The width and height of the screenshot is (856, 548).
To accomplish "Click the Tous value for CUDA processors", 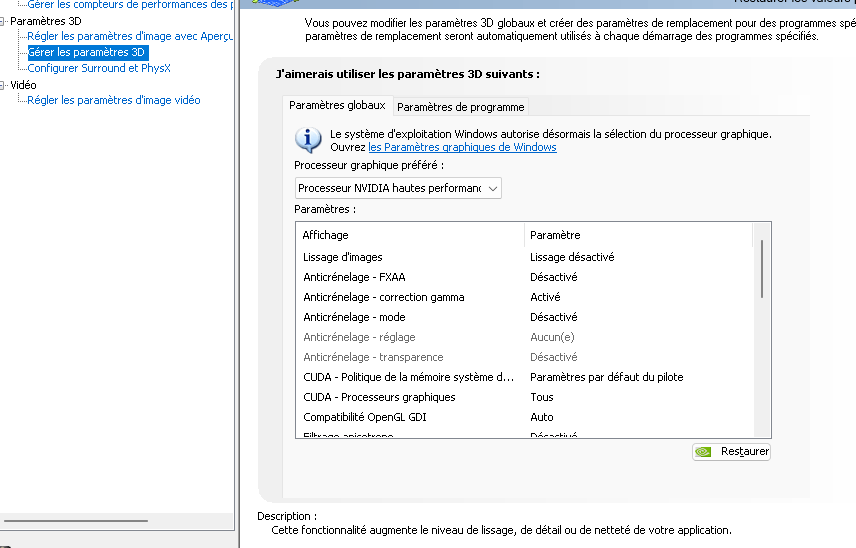I will [542, 397].
